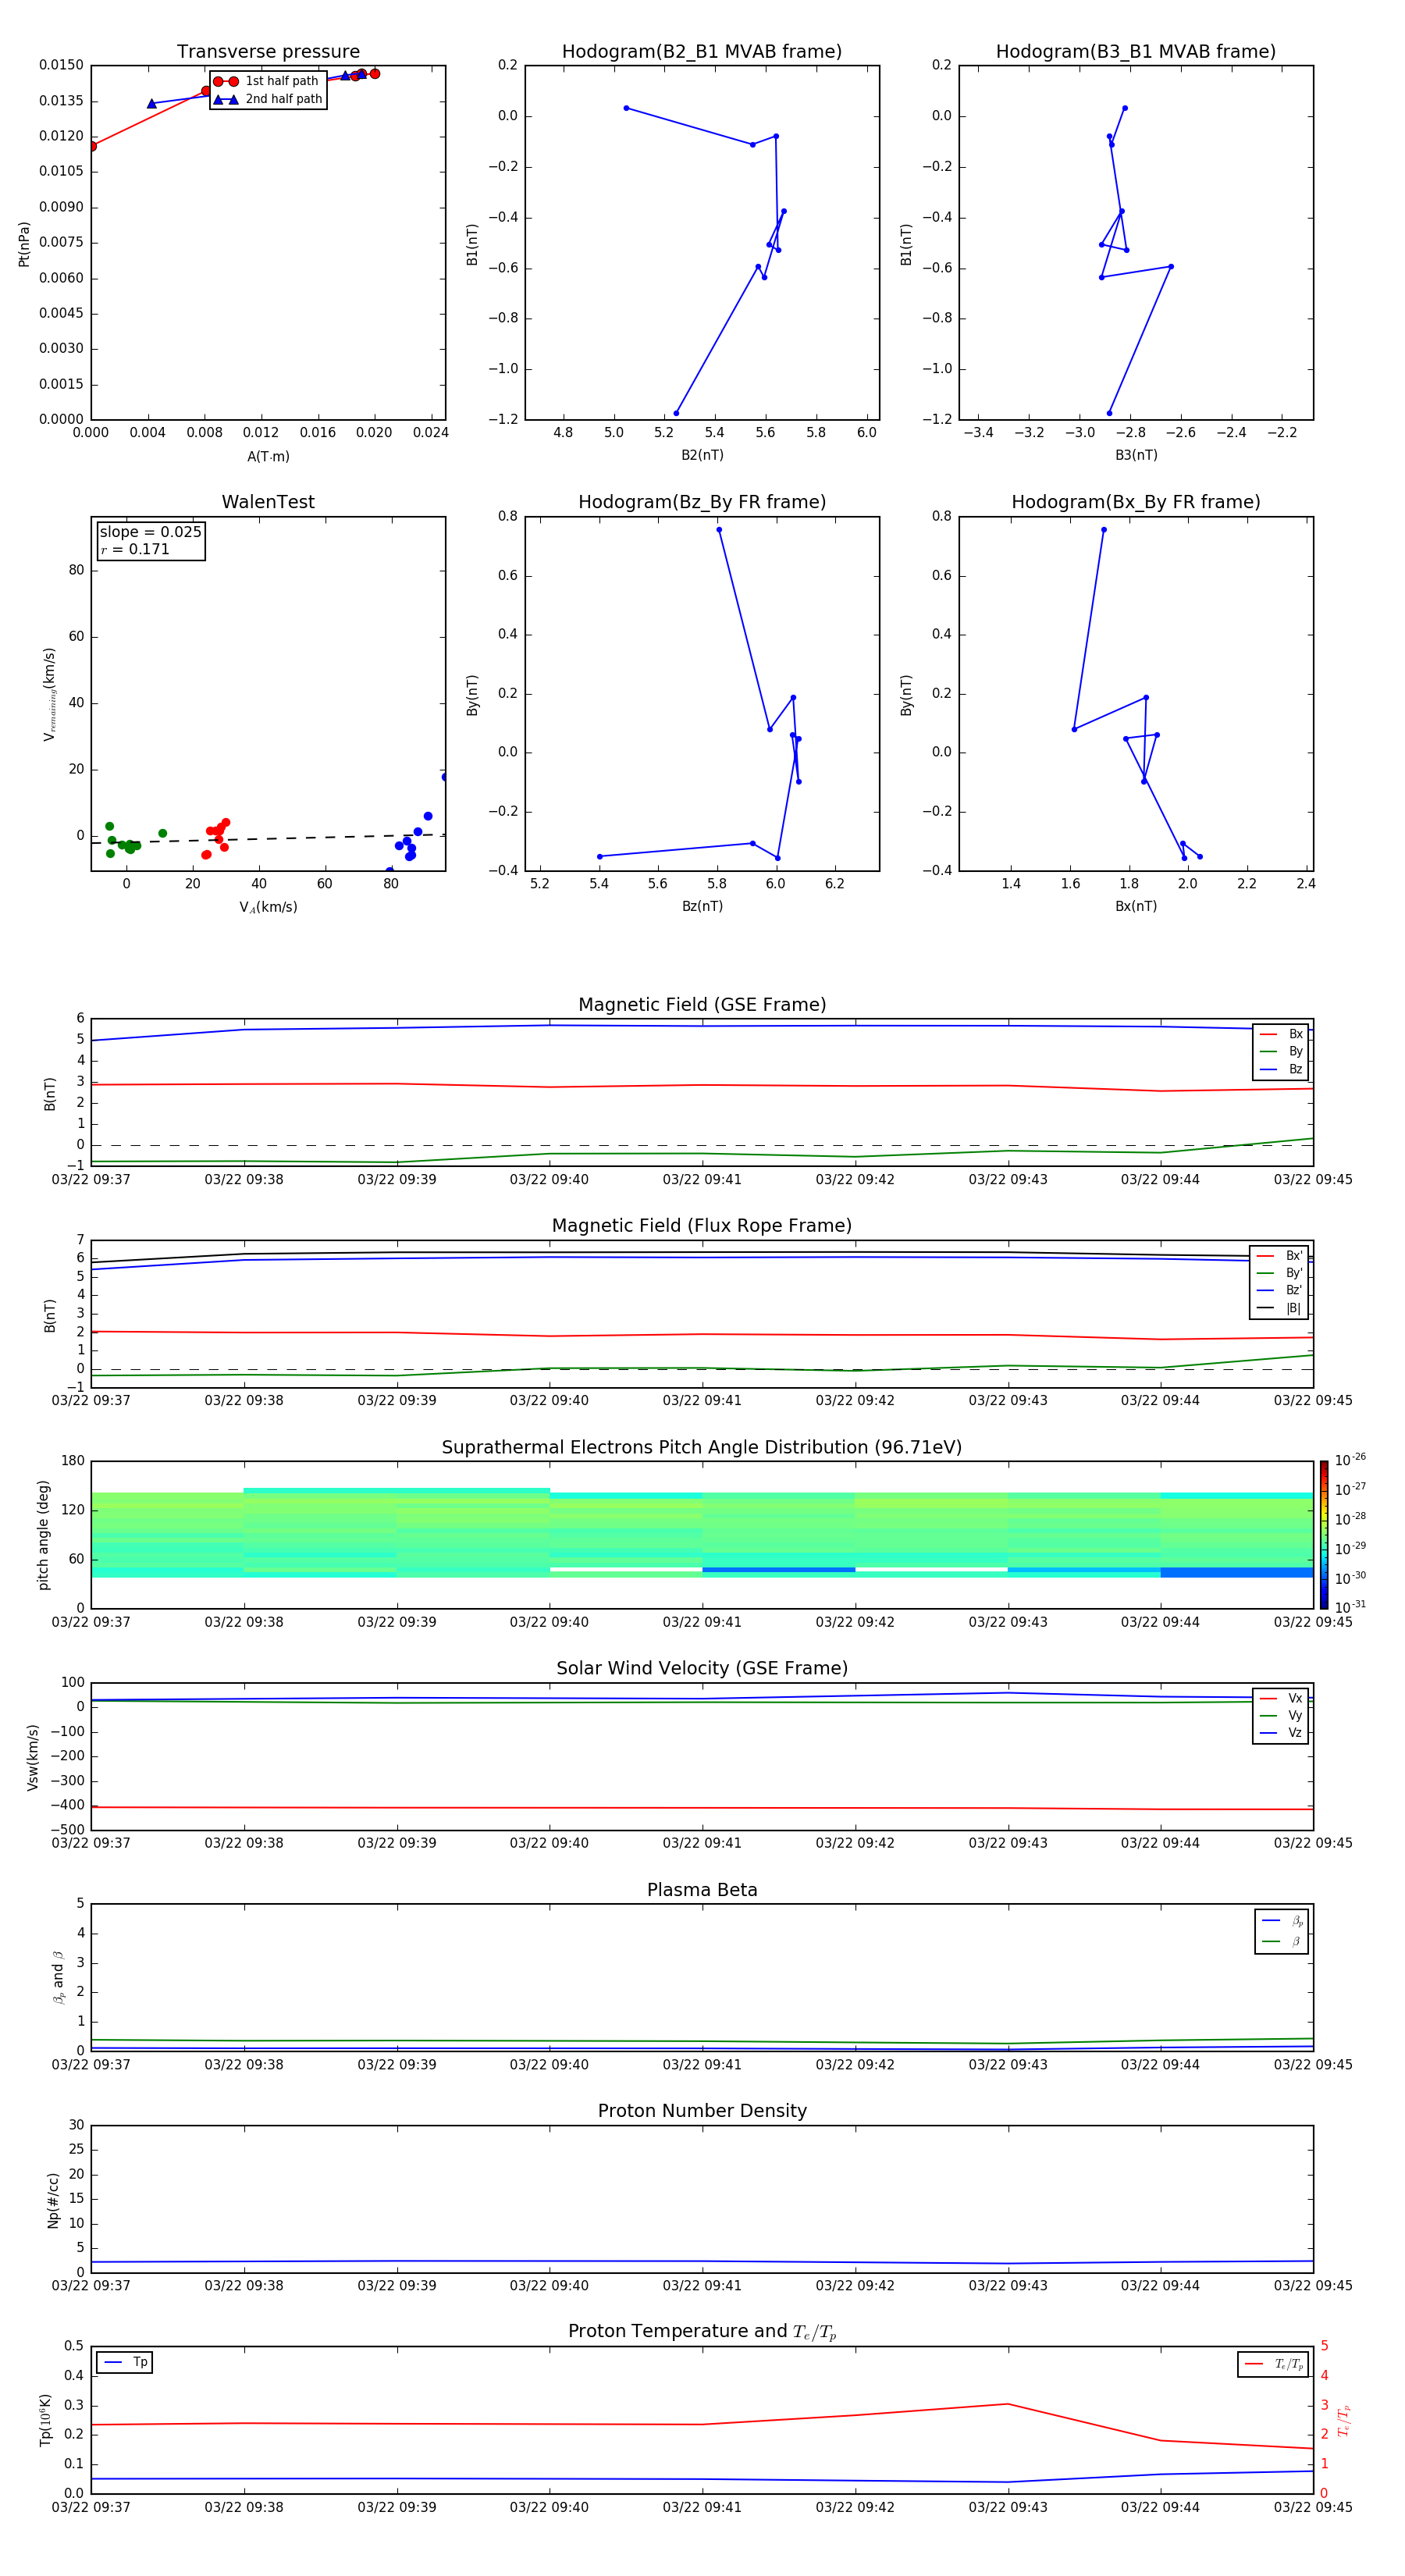Click the '10^-26' colorbar tick label
Image resolution: width=1405 pixels, height=2576 pixels.
(x=1350, y=1460)
